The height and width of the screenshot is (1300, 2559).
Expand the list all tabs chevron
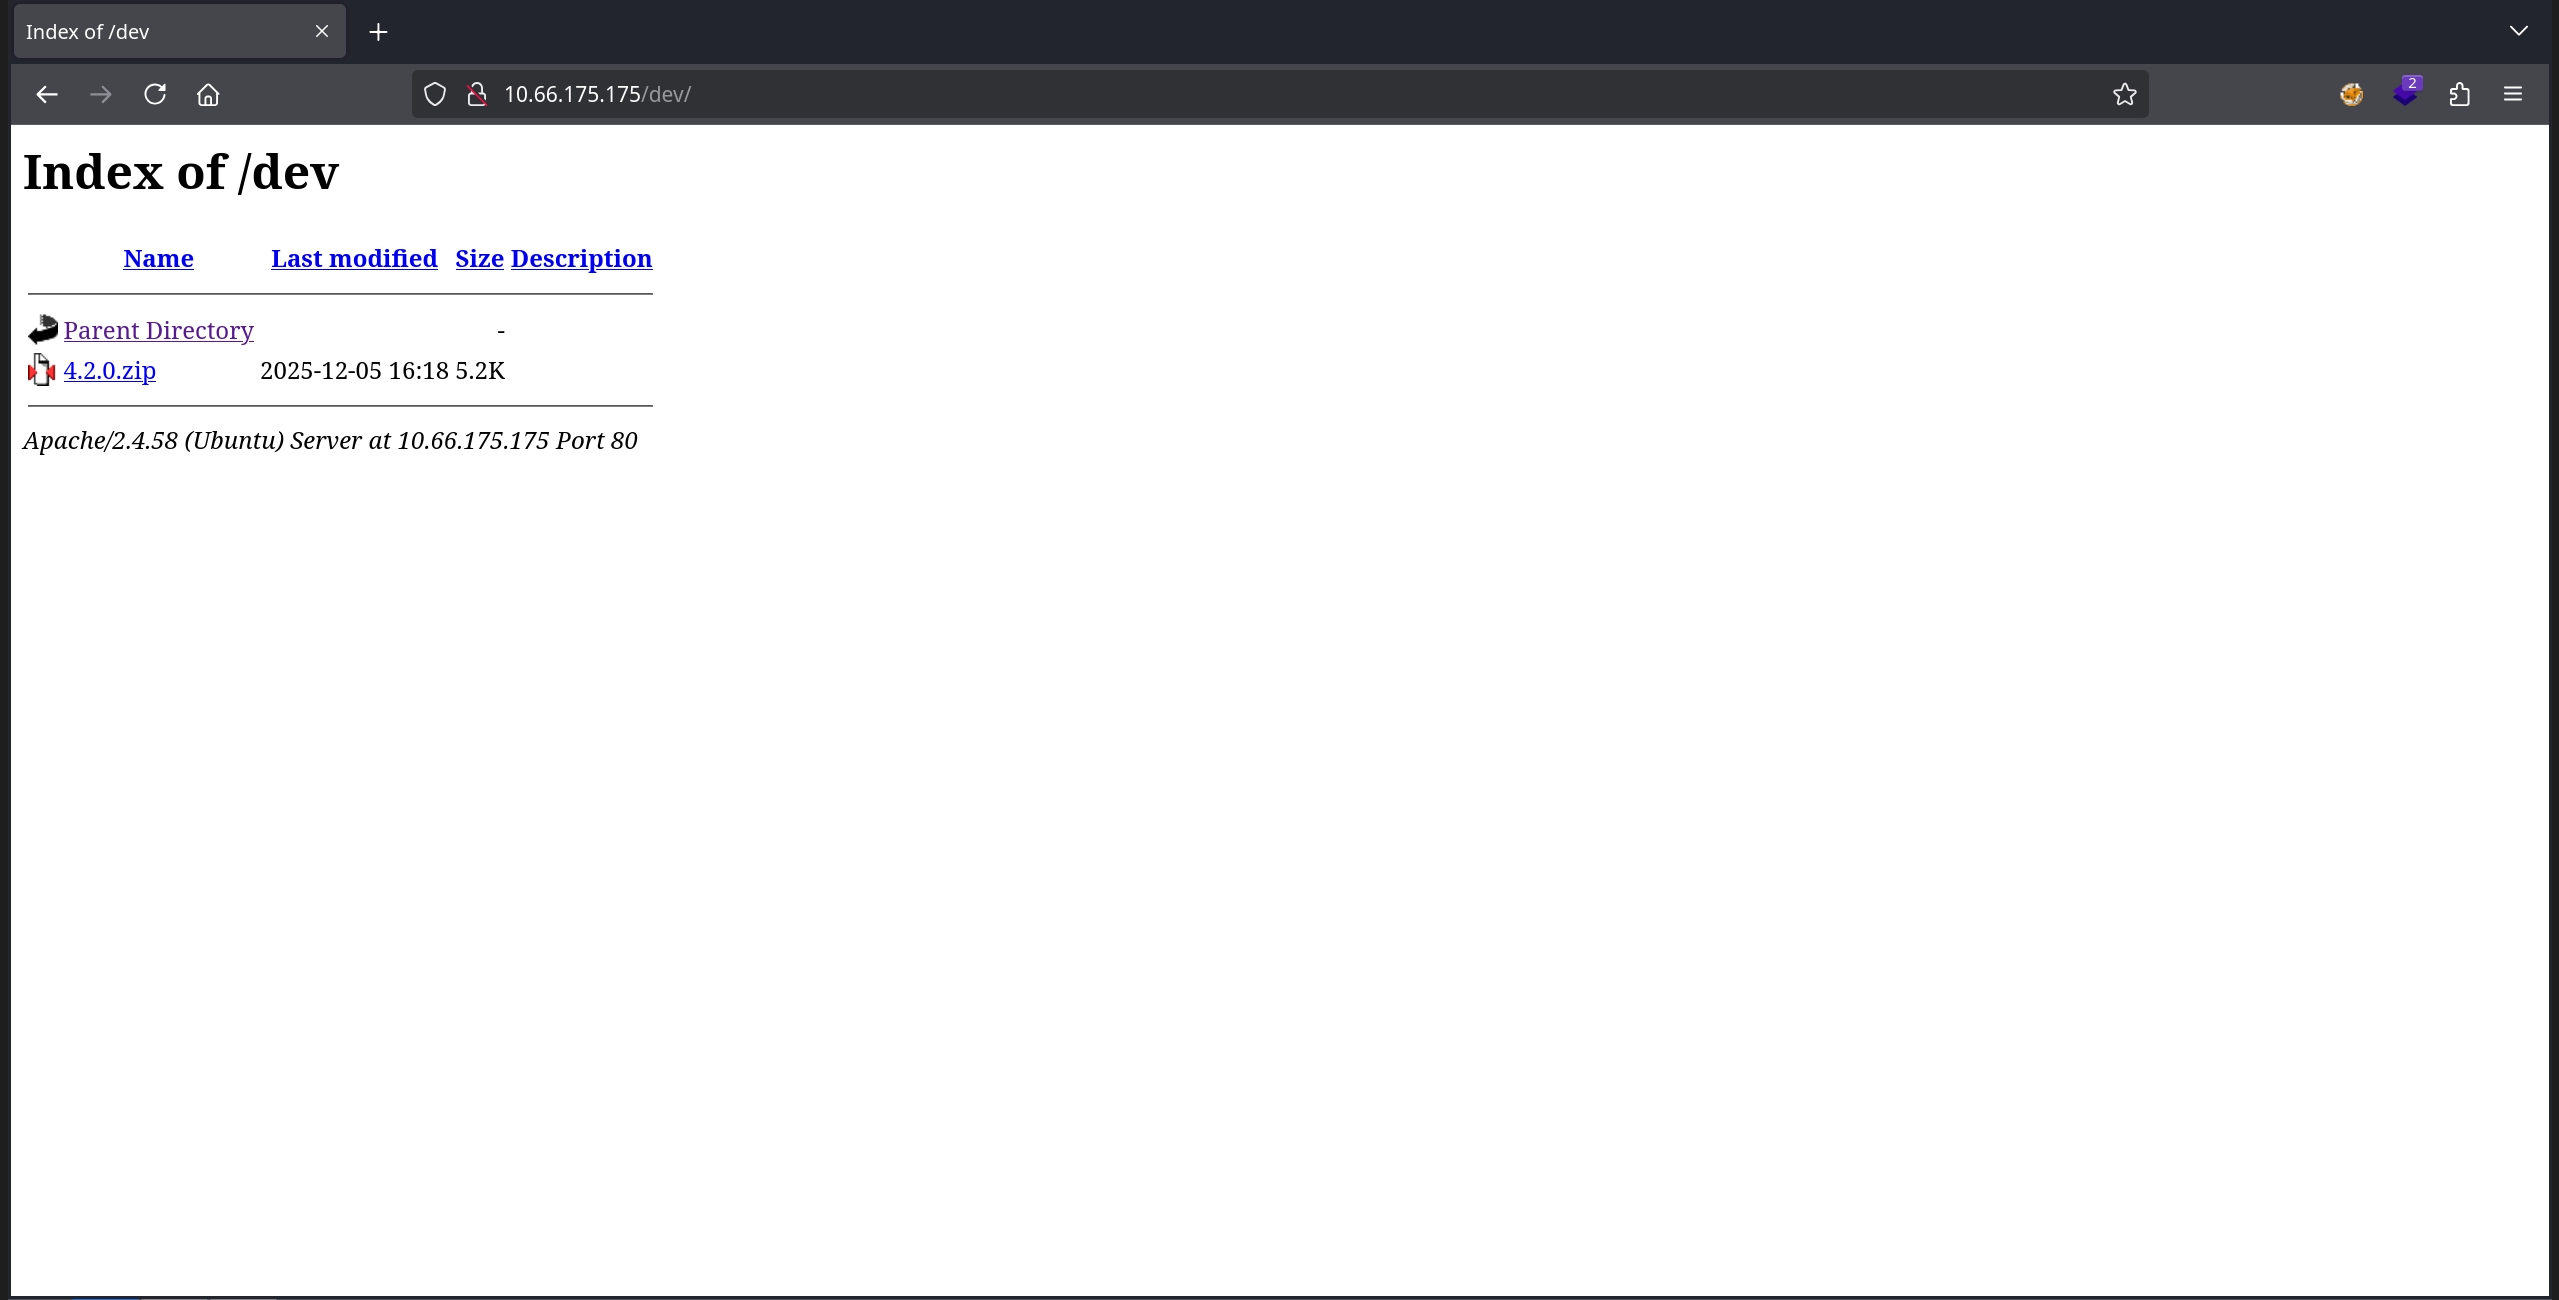[2518, 31]
